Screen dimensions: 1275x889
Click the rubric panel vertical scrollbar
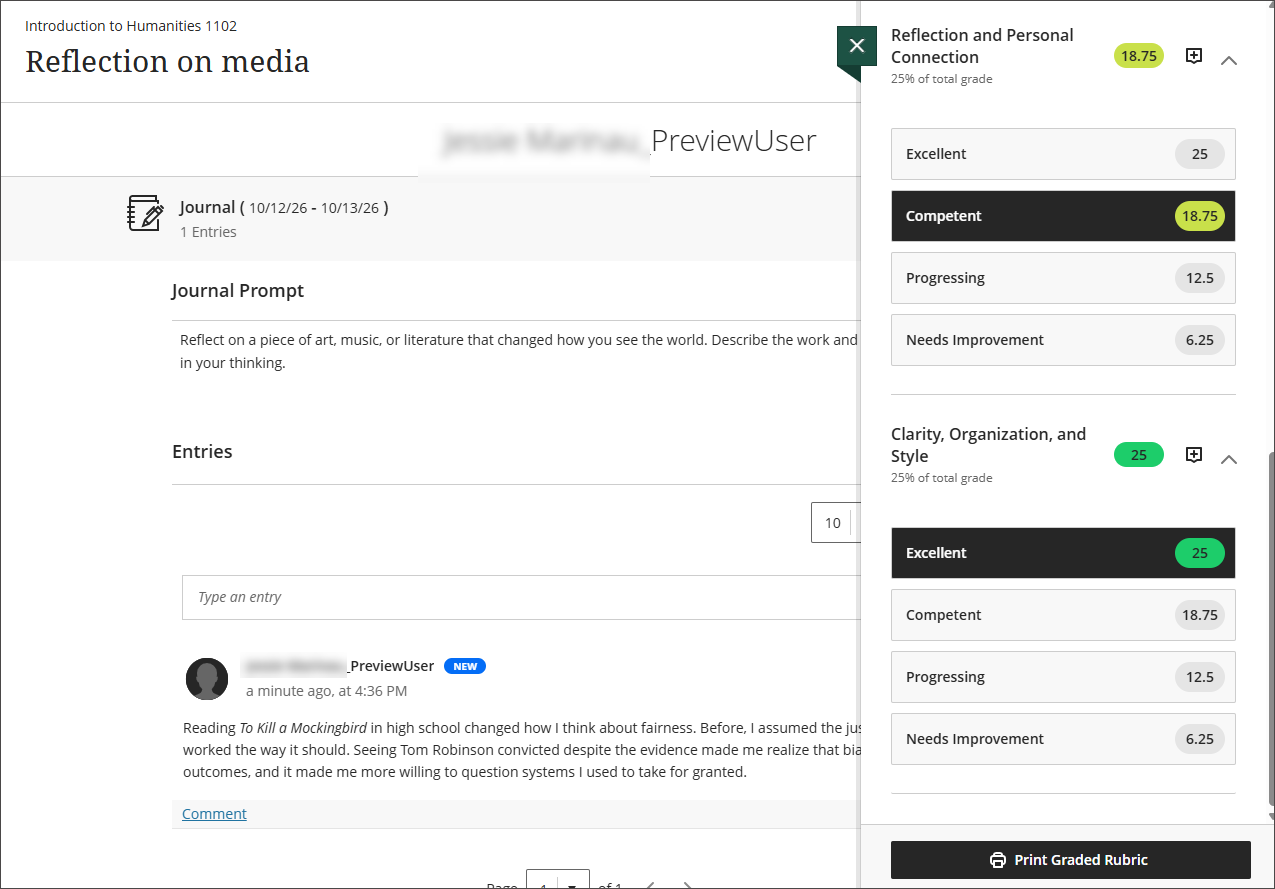pos(1270,630)
